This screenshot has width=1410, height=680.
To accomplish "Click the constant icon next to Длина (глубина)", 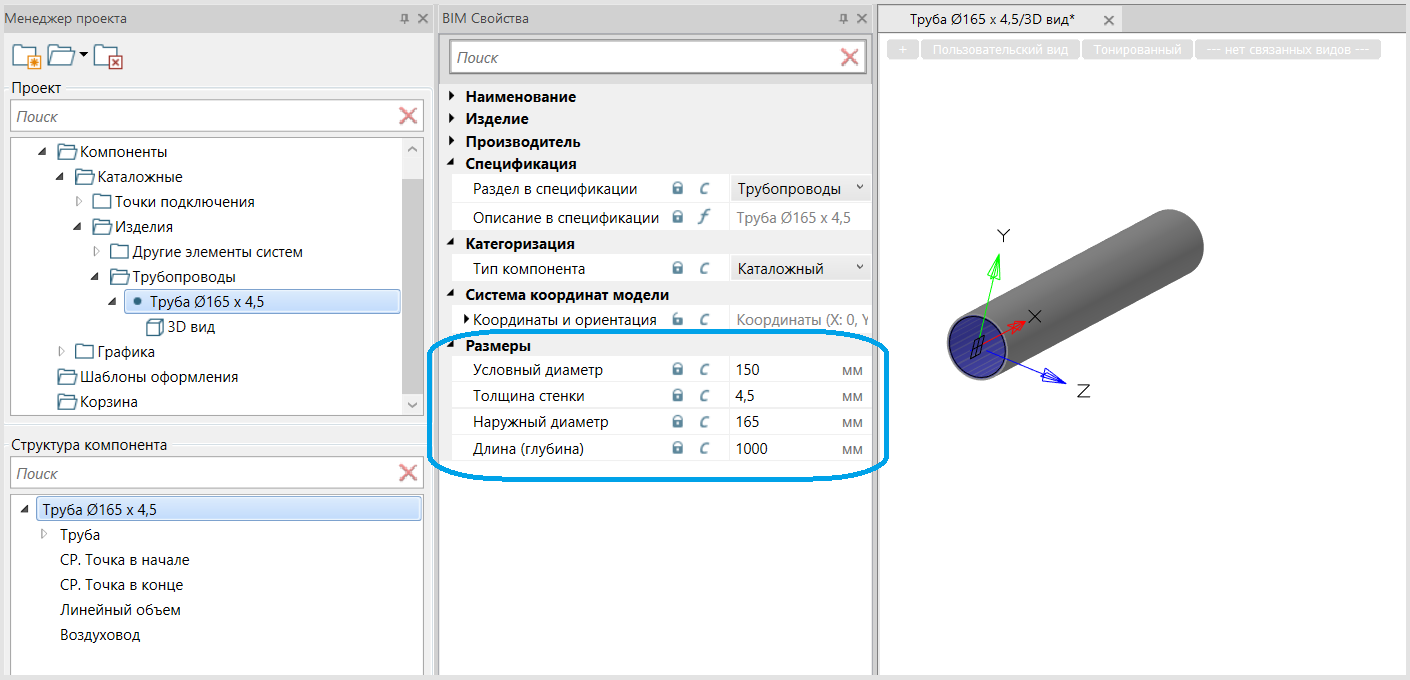I will click(x=703, y=449).
